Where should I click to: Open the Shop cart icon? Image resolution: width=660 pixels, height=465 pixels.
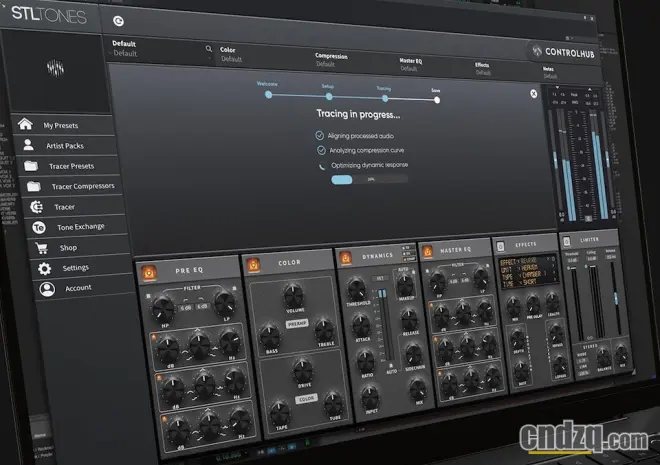[40, 247]
